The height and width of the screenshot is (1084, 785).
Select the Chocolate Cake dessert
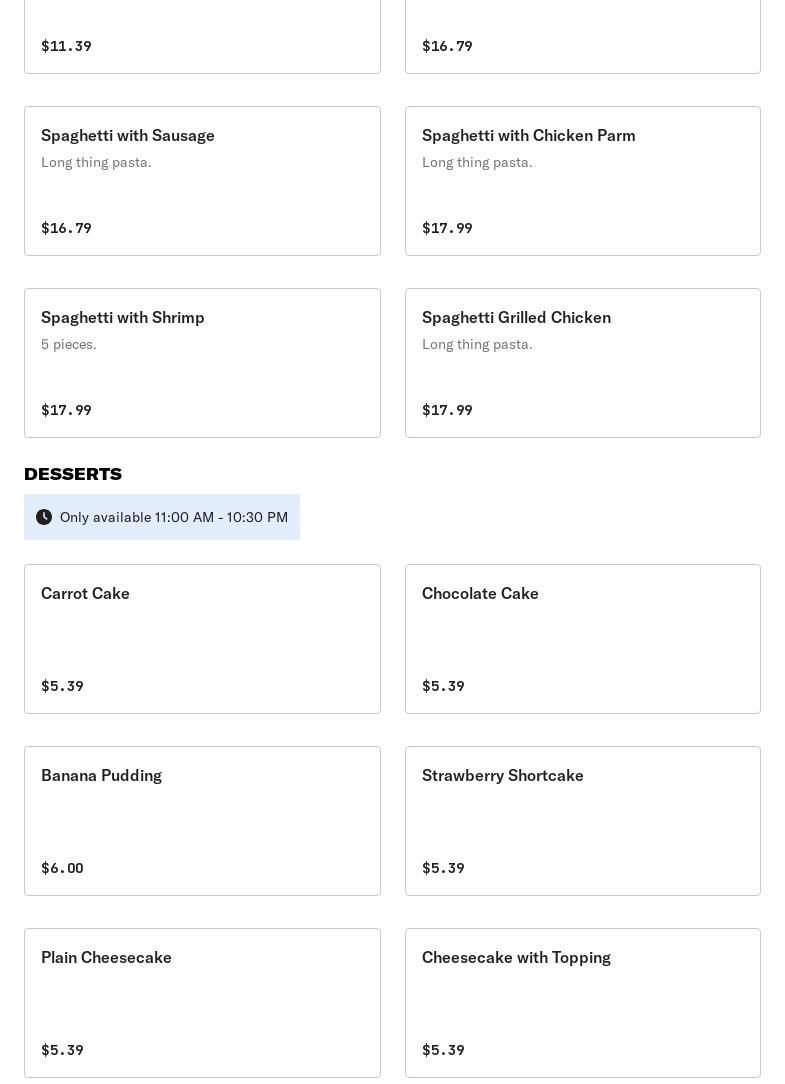582,639
